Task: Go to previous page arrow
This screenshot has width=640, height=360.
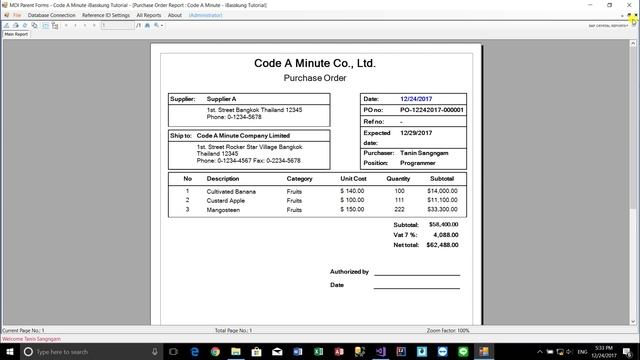Action: pyautogui.click(x=76, y=25)
